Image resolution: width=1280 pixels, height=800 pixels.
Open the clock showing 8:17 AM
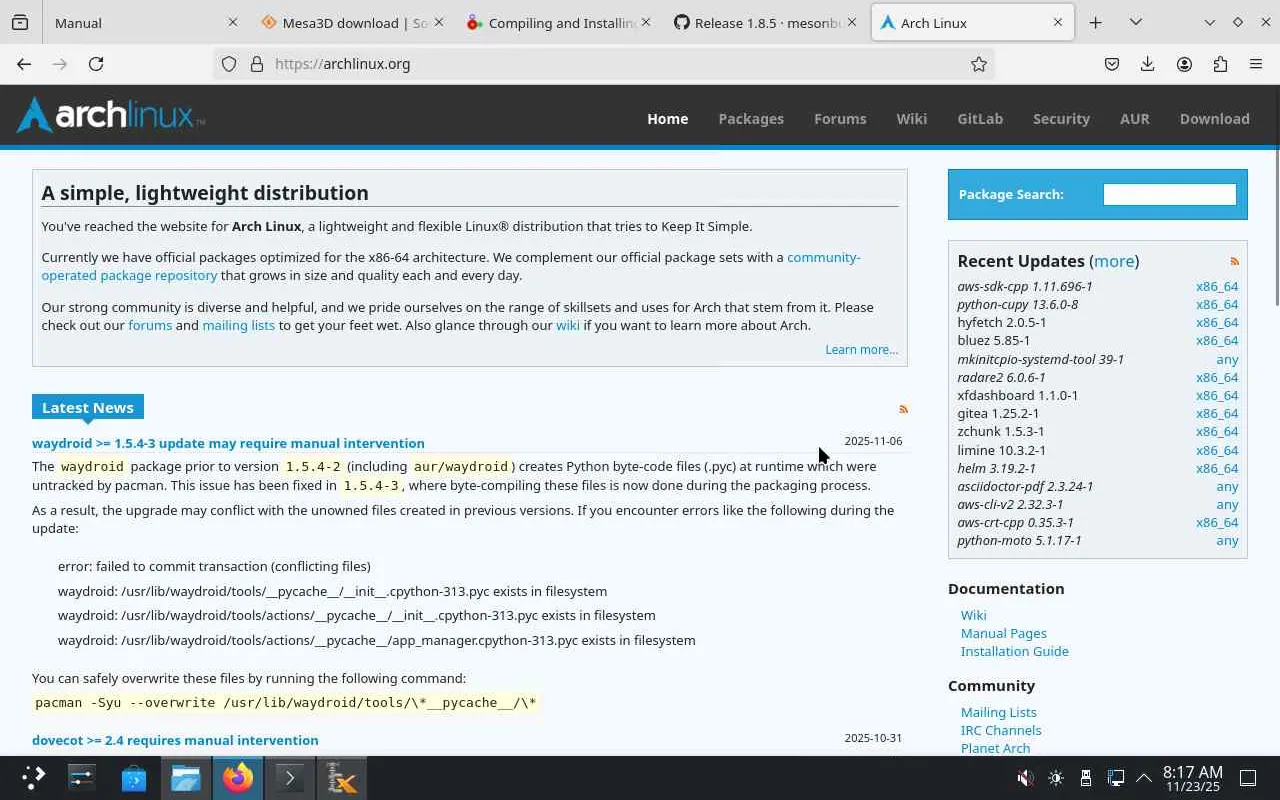tap(1193, 778)
